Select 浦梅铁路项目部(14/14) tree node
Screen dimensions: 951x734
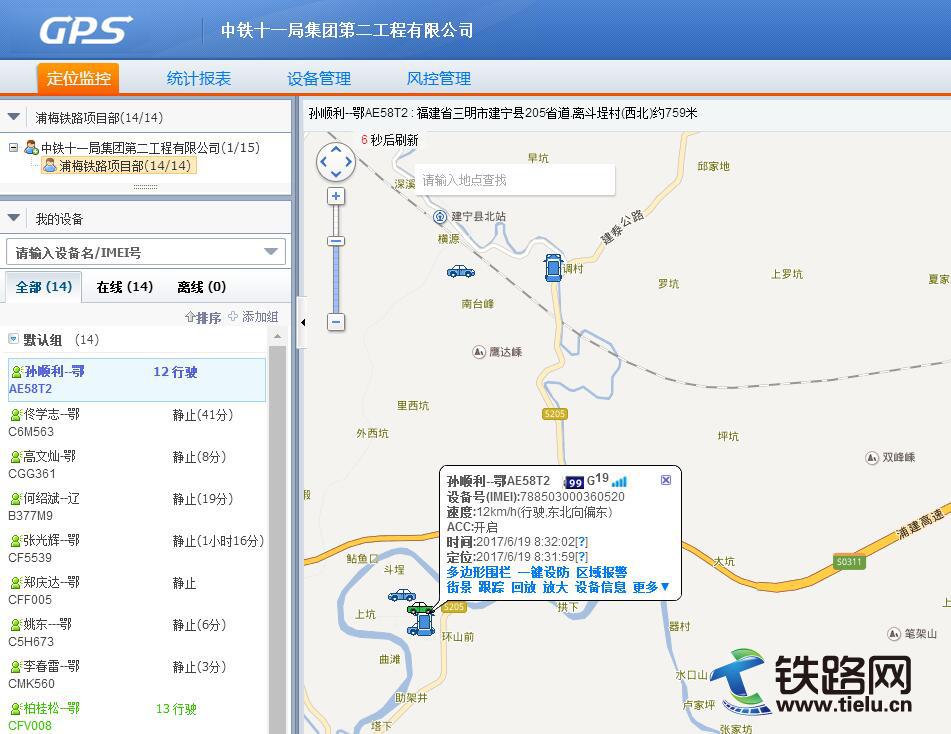coord(119,166)
